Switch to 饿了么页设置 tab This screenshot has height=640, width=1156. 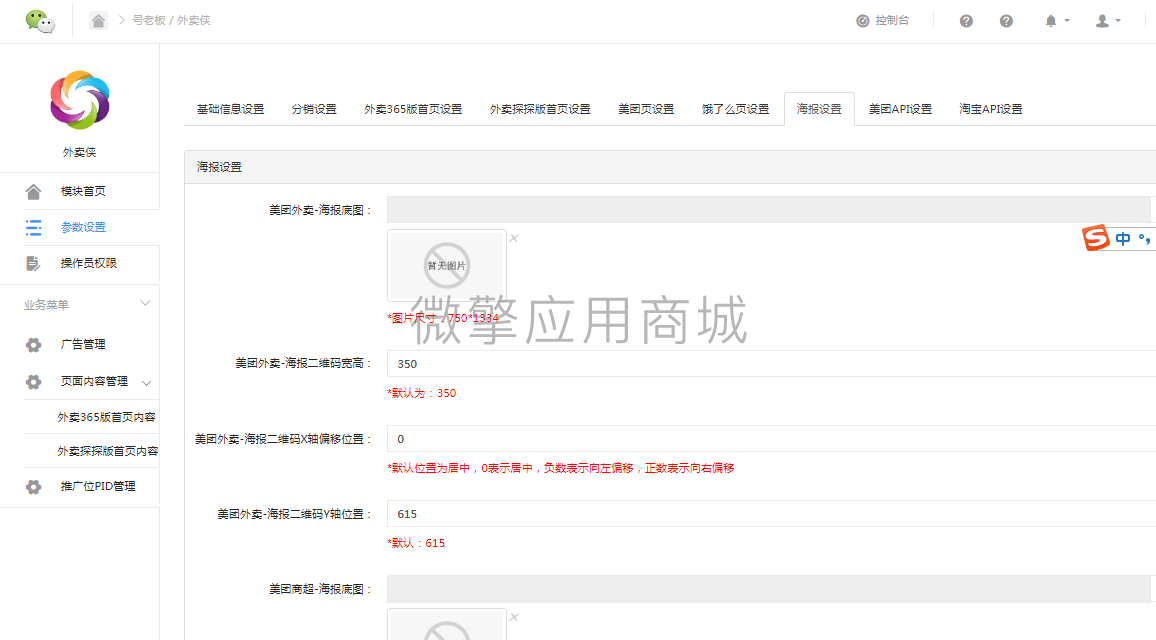click(735, 109)
